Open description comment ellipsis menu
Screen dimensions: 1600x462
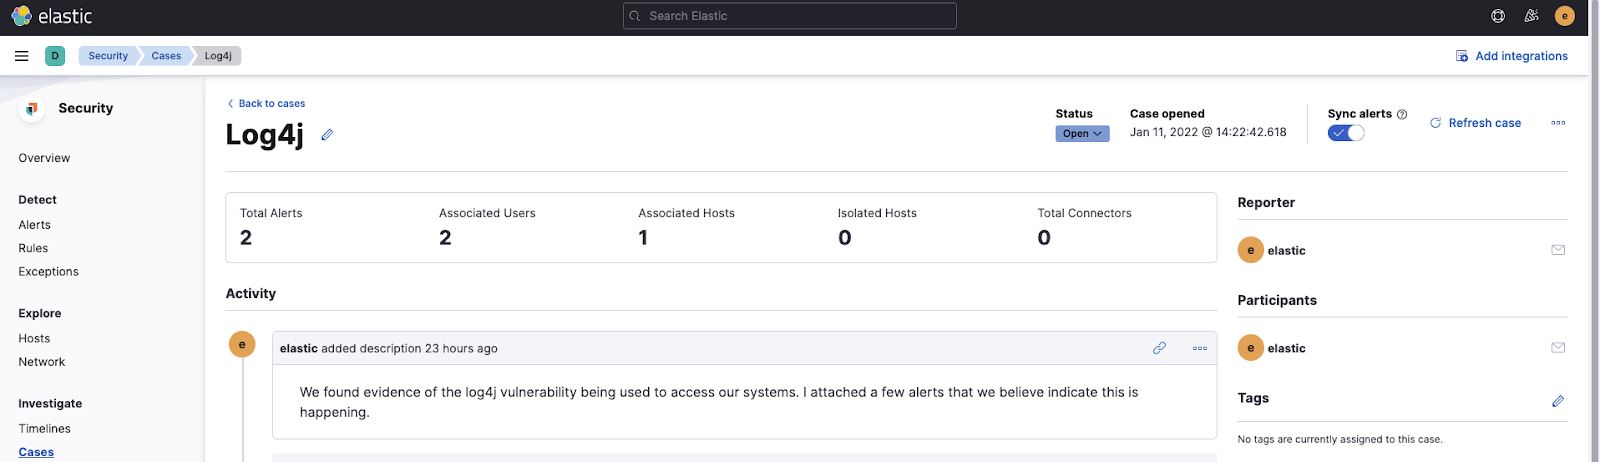1200,348
